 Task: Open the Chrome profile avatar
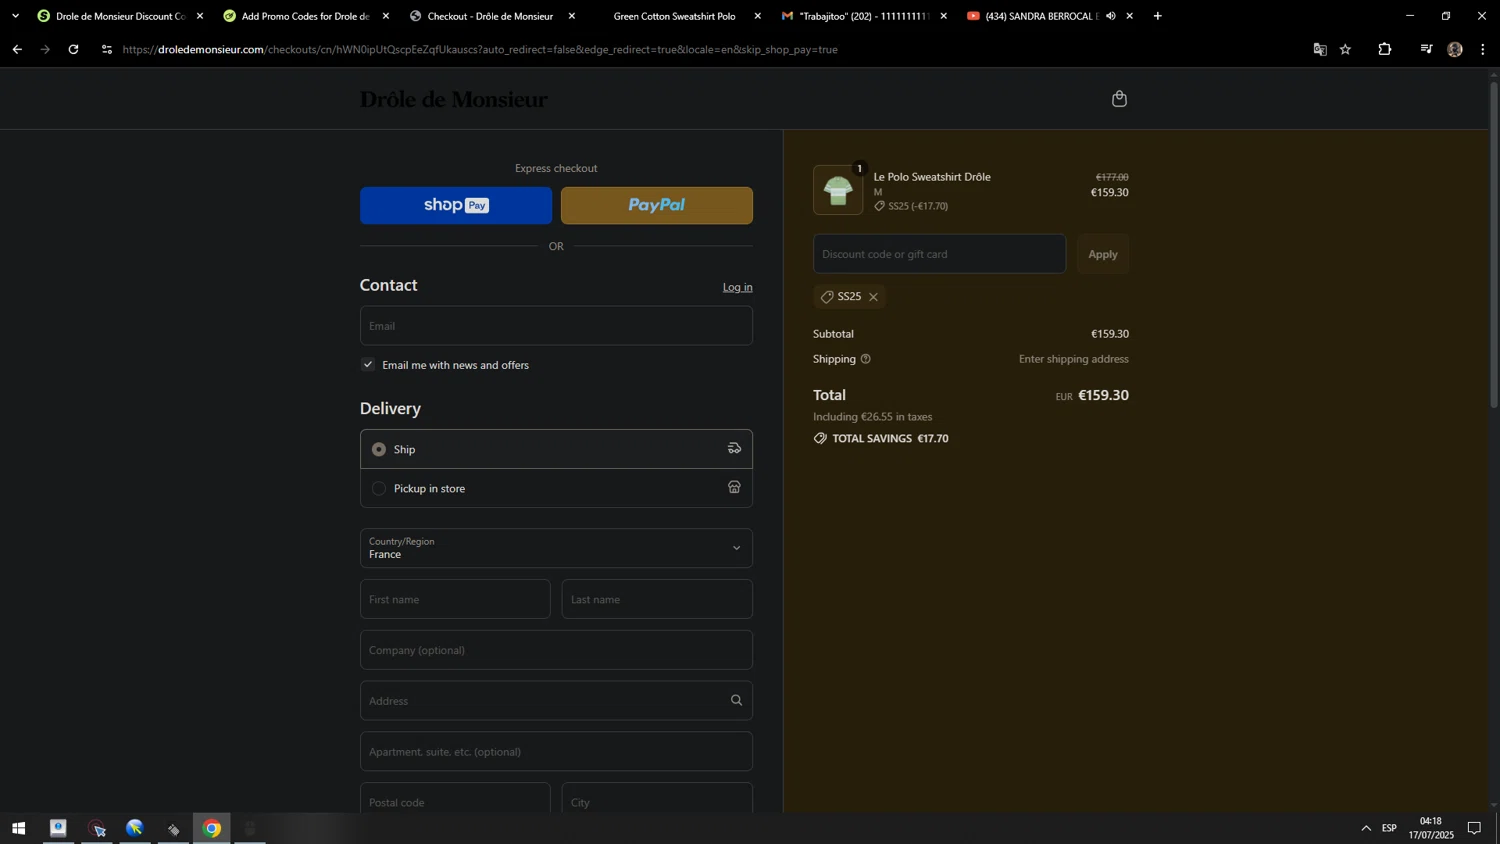pyautogui.click(x=1455, y=49)
